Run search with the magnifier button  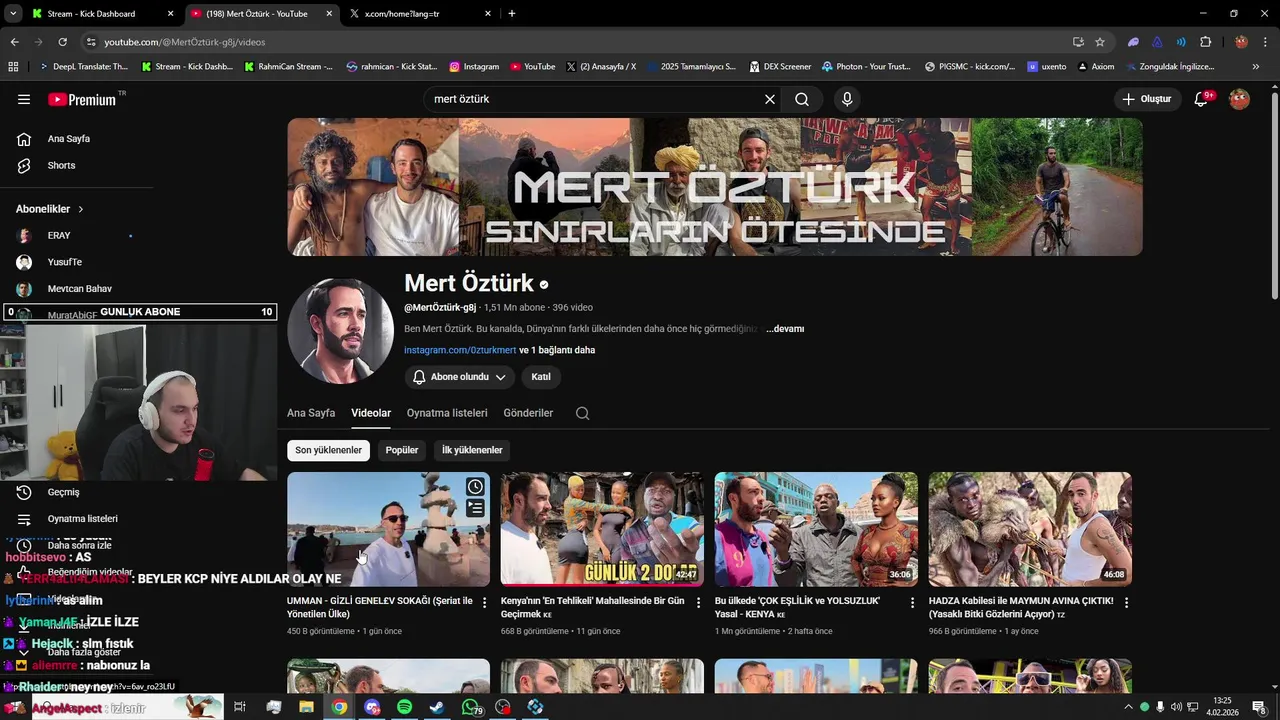pyautogui.click(x=802, y=99)
